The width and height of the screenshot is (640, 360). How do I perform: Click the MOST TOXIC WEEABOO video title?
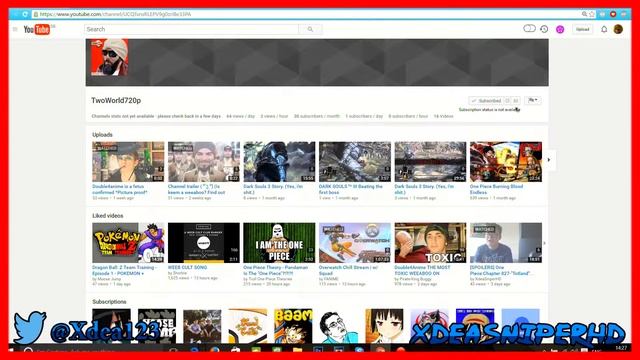(x=422, y=270)
